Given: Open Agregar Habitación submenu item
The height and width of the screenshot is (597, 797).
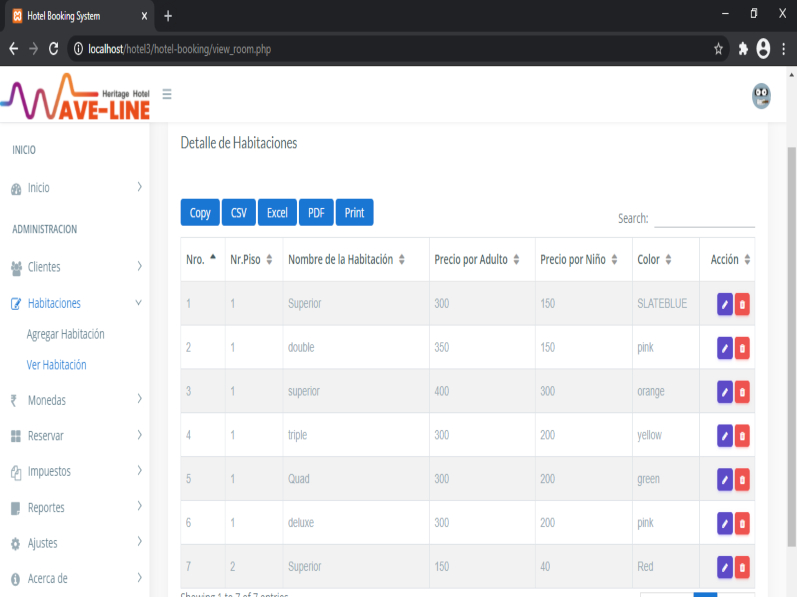Looking at the screenshot, I should pos(65,334).
